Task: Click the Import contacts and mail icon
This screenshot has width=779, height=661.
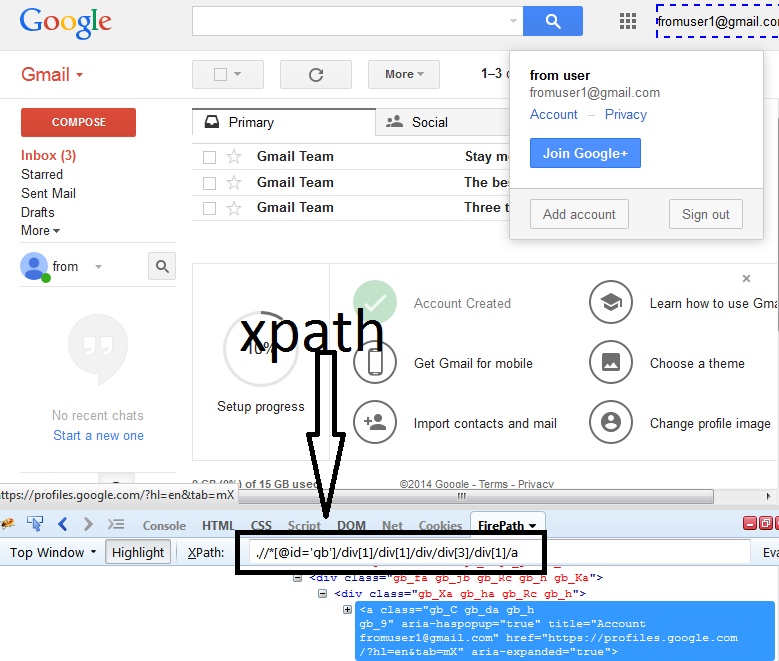Action: coord(375,422)
